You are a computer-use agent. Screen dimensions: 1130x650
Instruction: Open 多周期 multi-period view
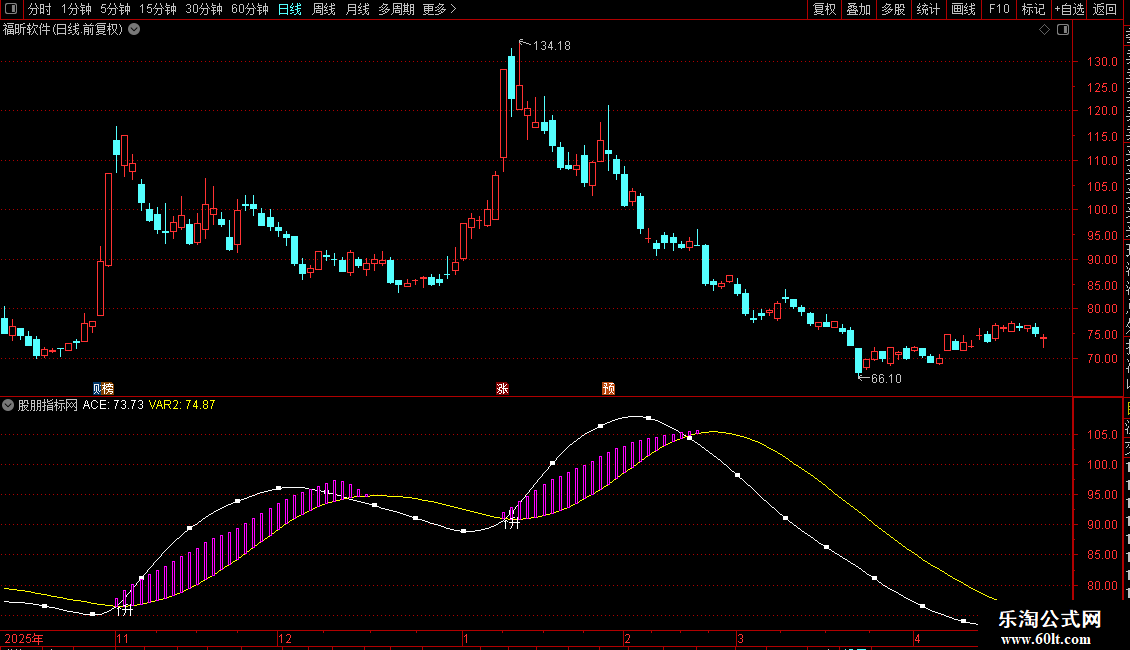click(x=396, y=9)
